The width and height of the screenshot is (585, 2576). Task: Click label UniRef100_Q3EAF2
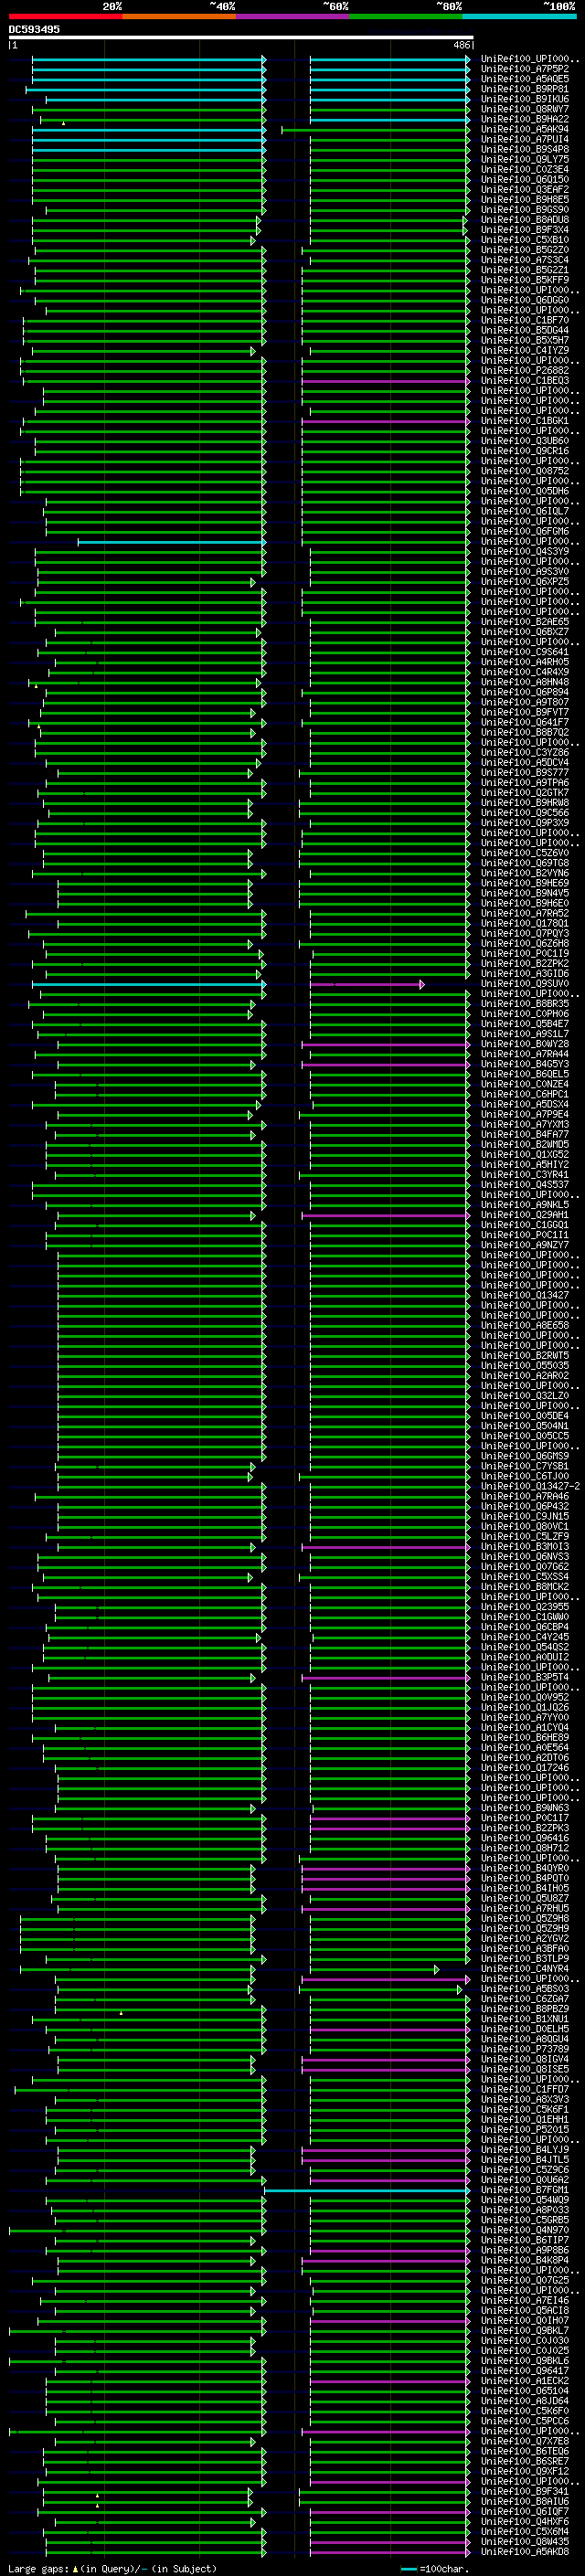point(525,189)
